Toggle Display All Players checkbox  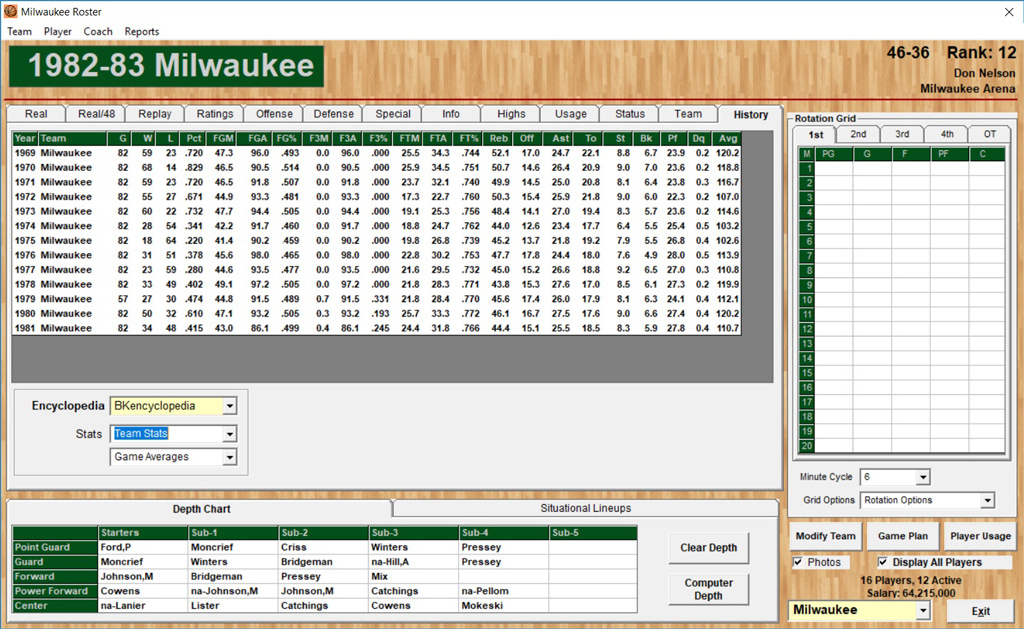(x=883, y=562)
